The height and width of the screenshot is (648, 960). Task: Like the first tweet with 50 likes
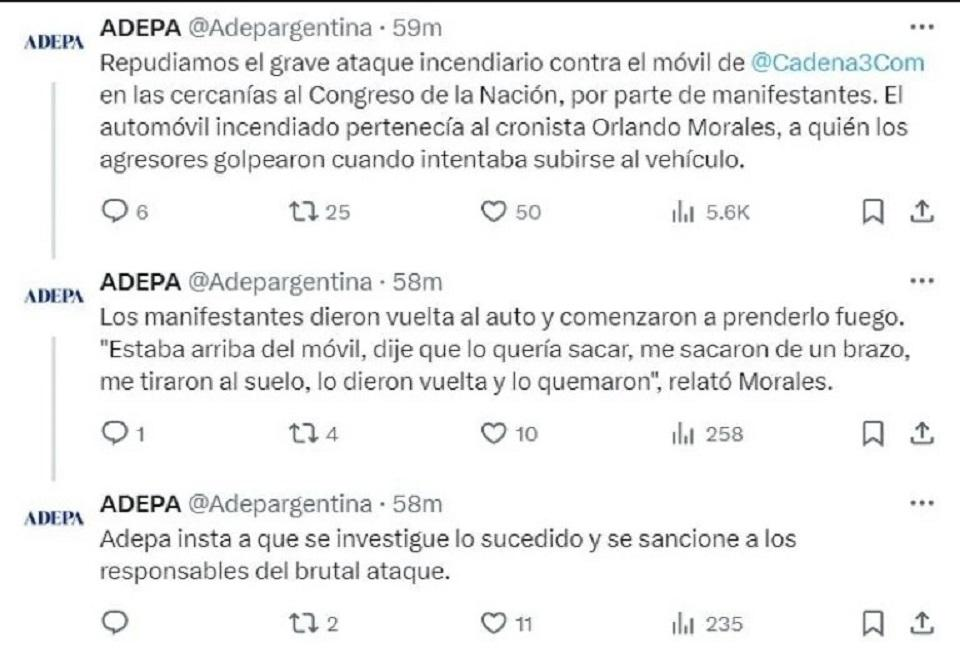[492, 211]
